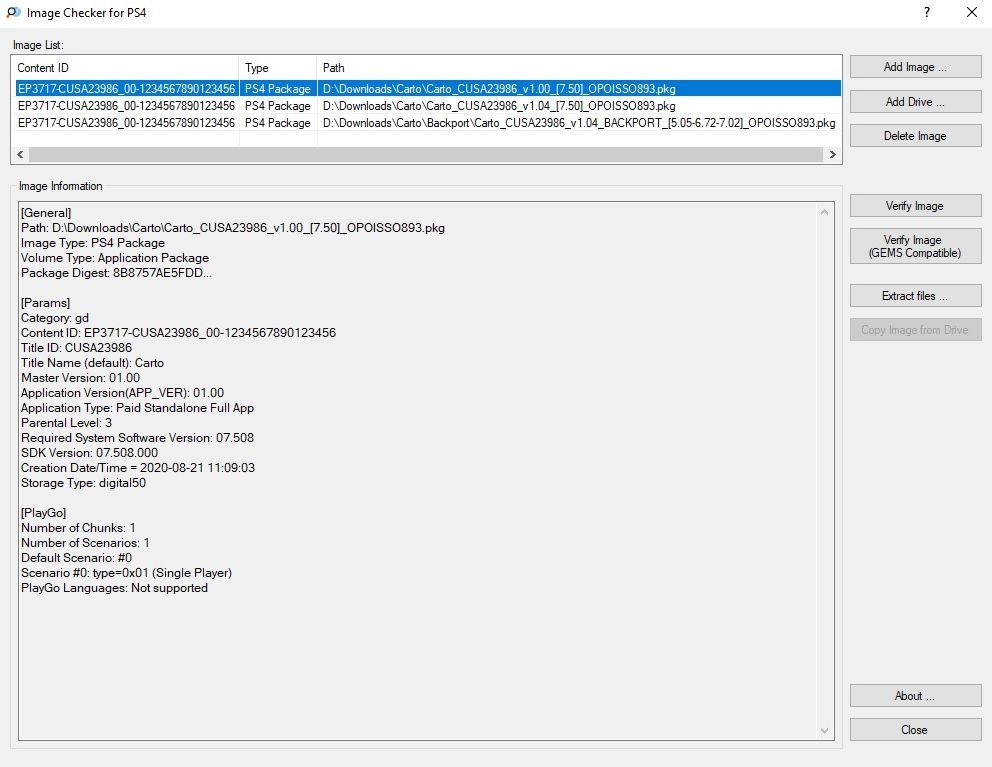
Task: Run Verify Image (GEMS Compatible)
Action: pos(915,246)
